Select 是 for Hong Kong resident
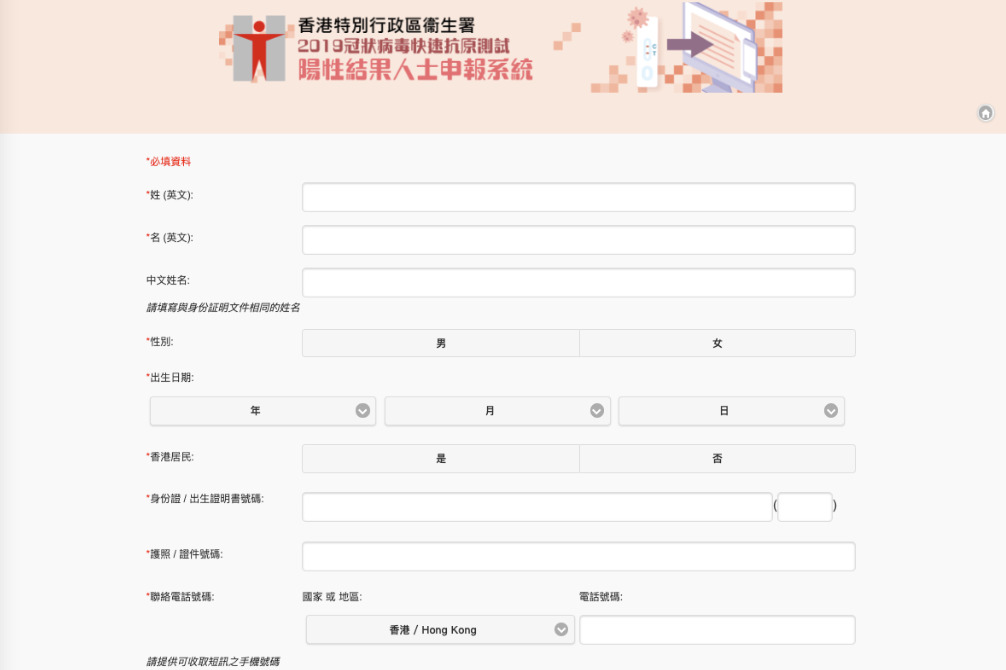The height and width of the screenshot is (670, 1006). pos(440,458)
